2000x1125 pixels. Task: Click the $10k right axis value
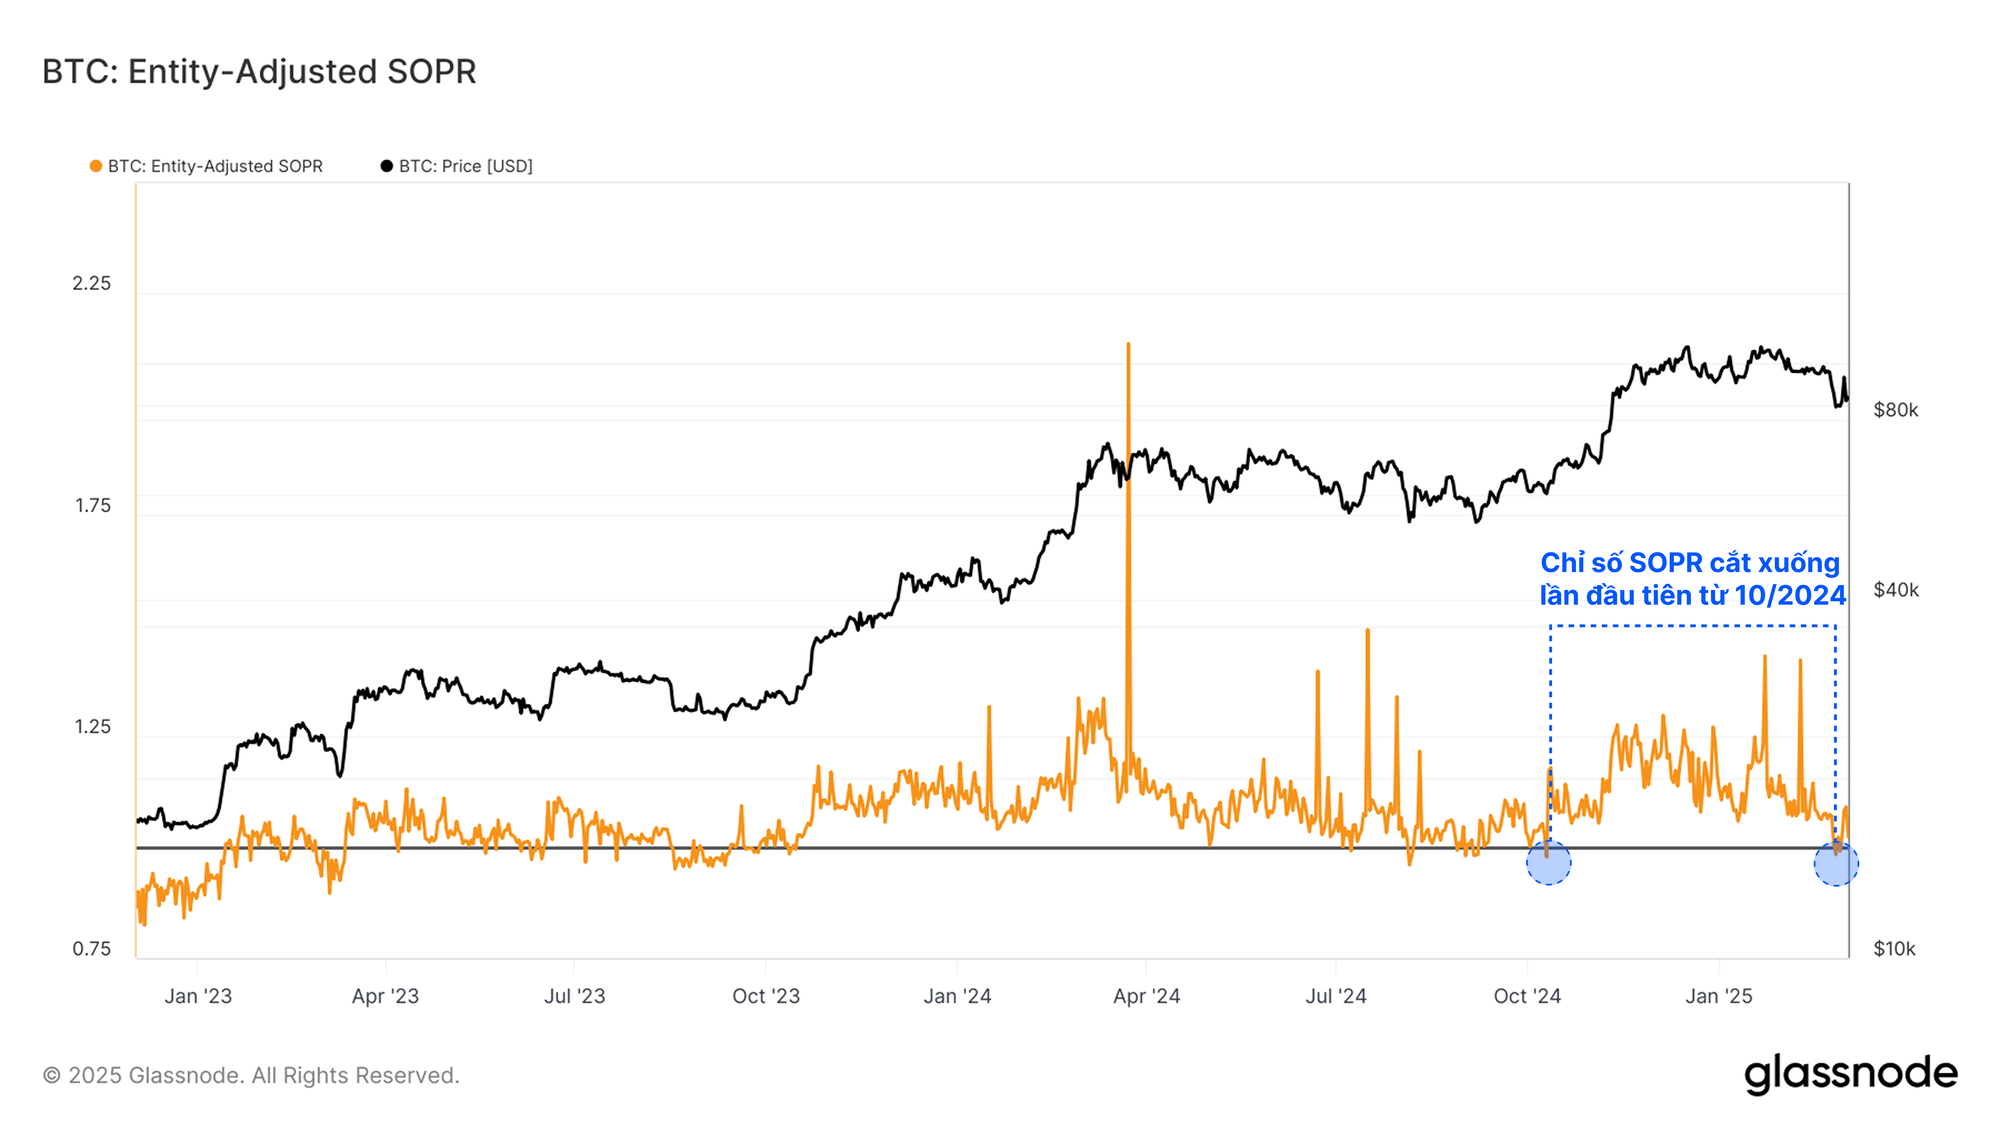[x=1894, y=949]
